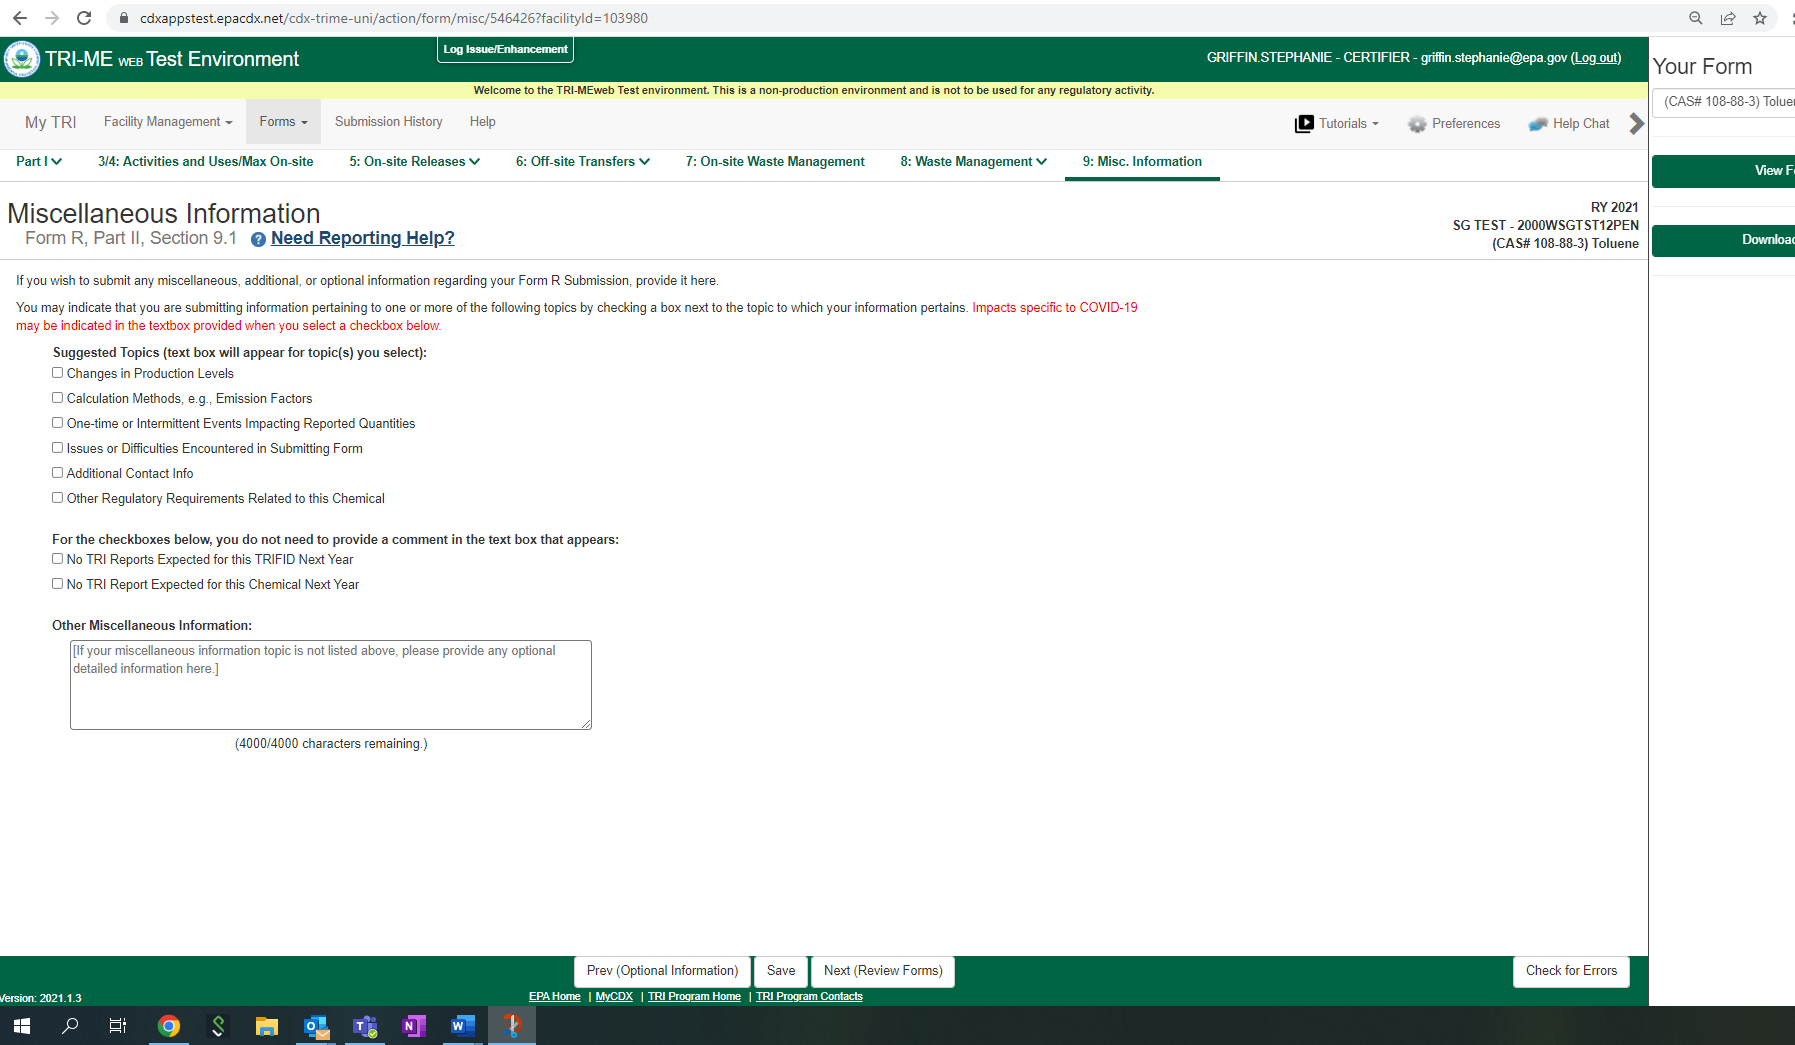The image size is (1795, 1045).
Task: Switch to 7: On-site Waste Management tab
Action: (x=774, y=162)
